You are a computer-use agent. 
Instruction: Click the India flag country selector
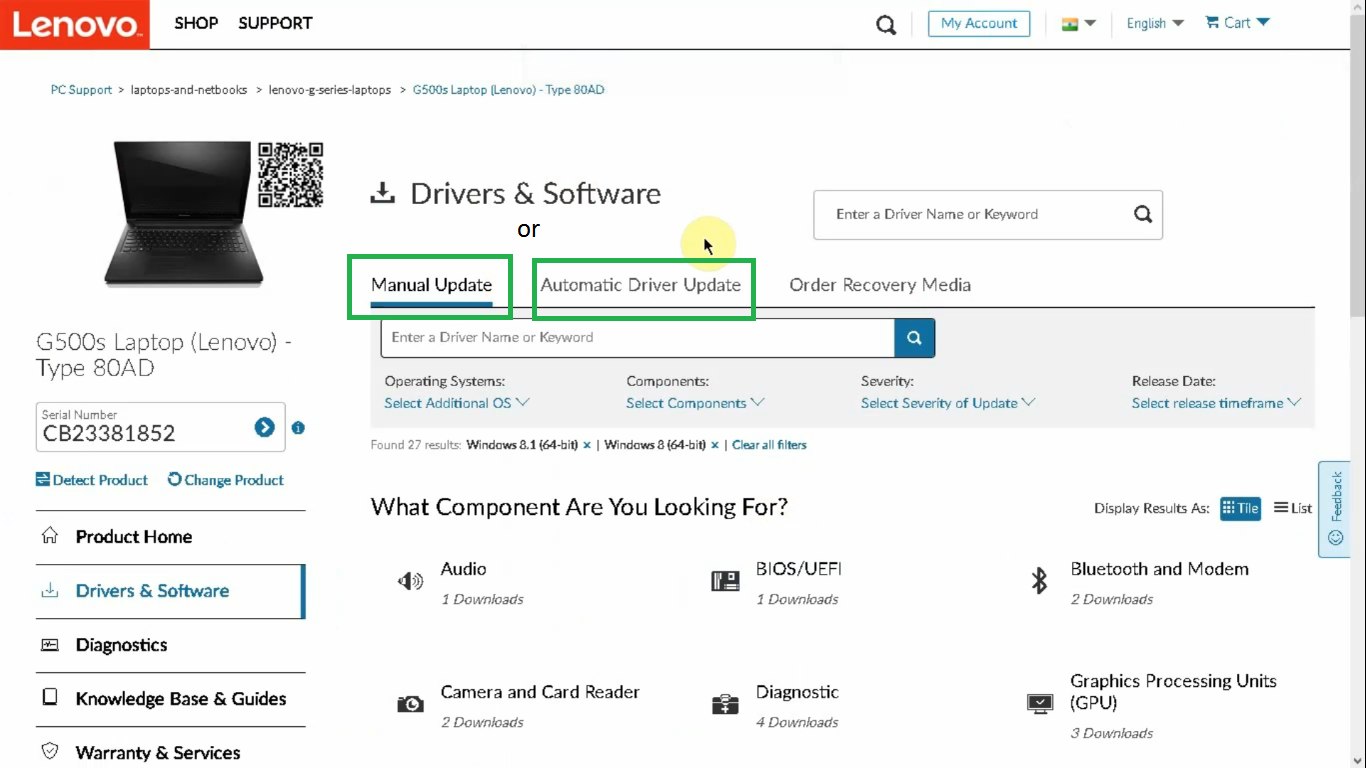click(x=1079, y=23)
